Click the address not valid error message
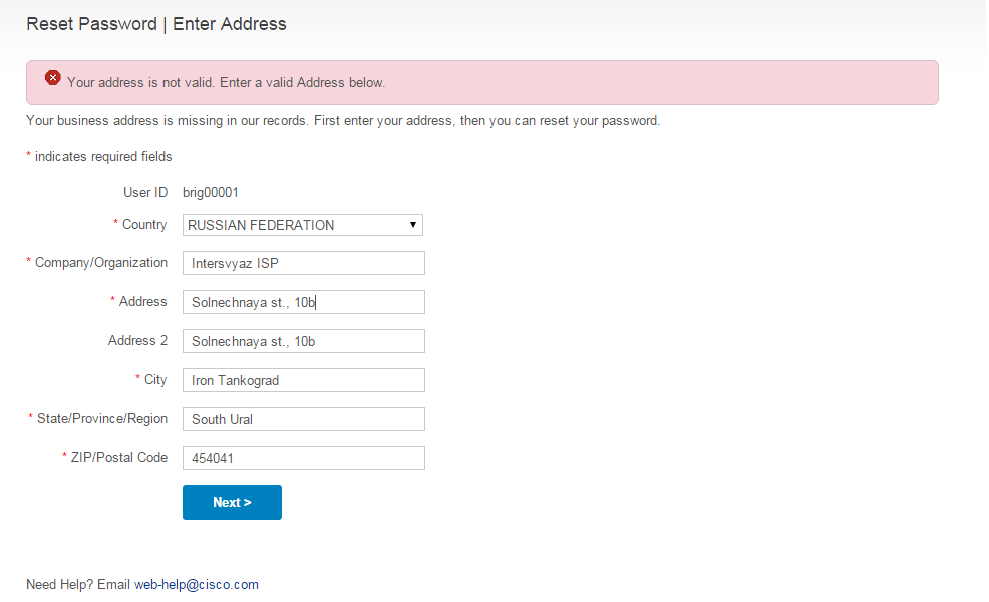989x602 pixels. click(x=226, y=83)
